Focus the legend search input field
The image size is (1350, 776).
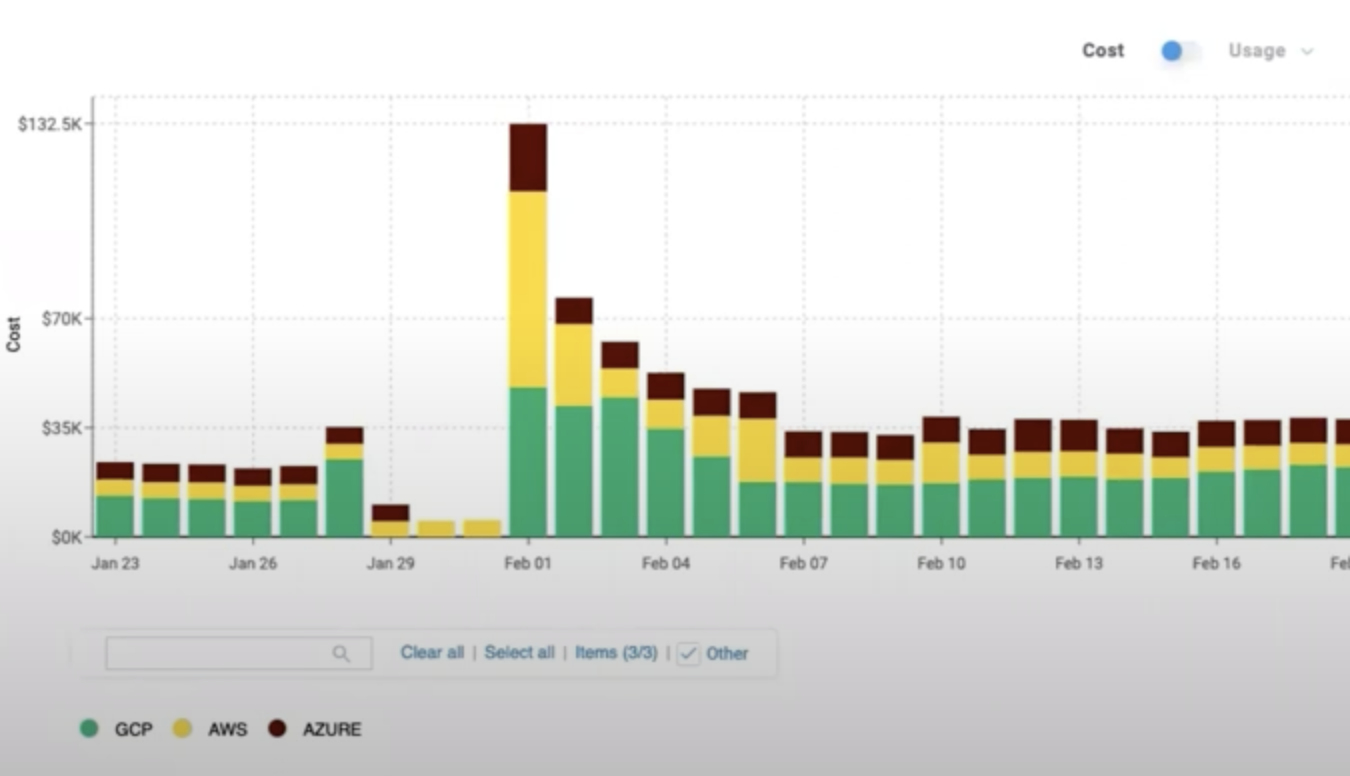coord(239,653)
